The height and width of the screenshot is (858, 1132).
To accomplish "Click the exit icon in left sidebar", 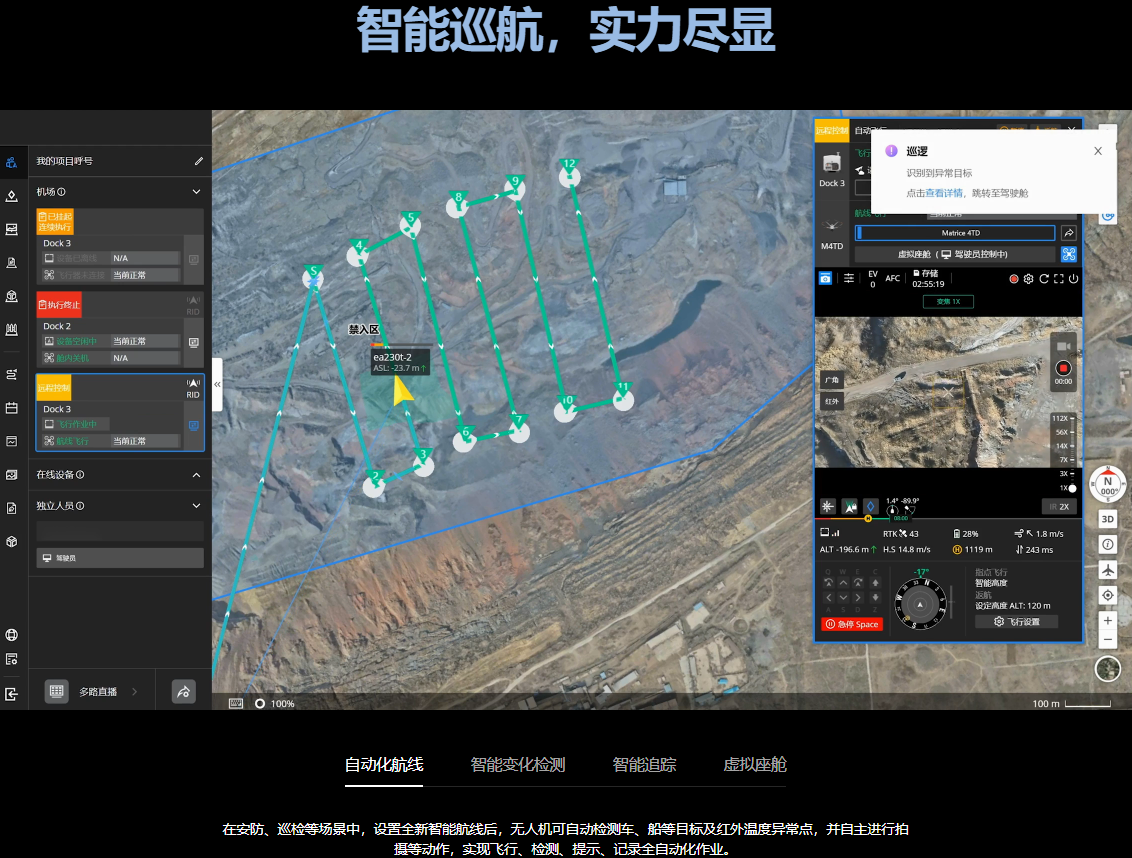I will point(11,693).
